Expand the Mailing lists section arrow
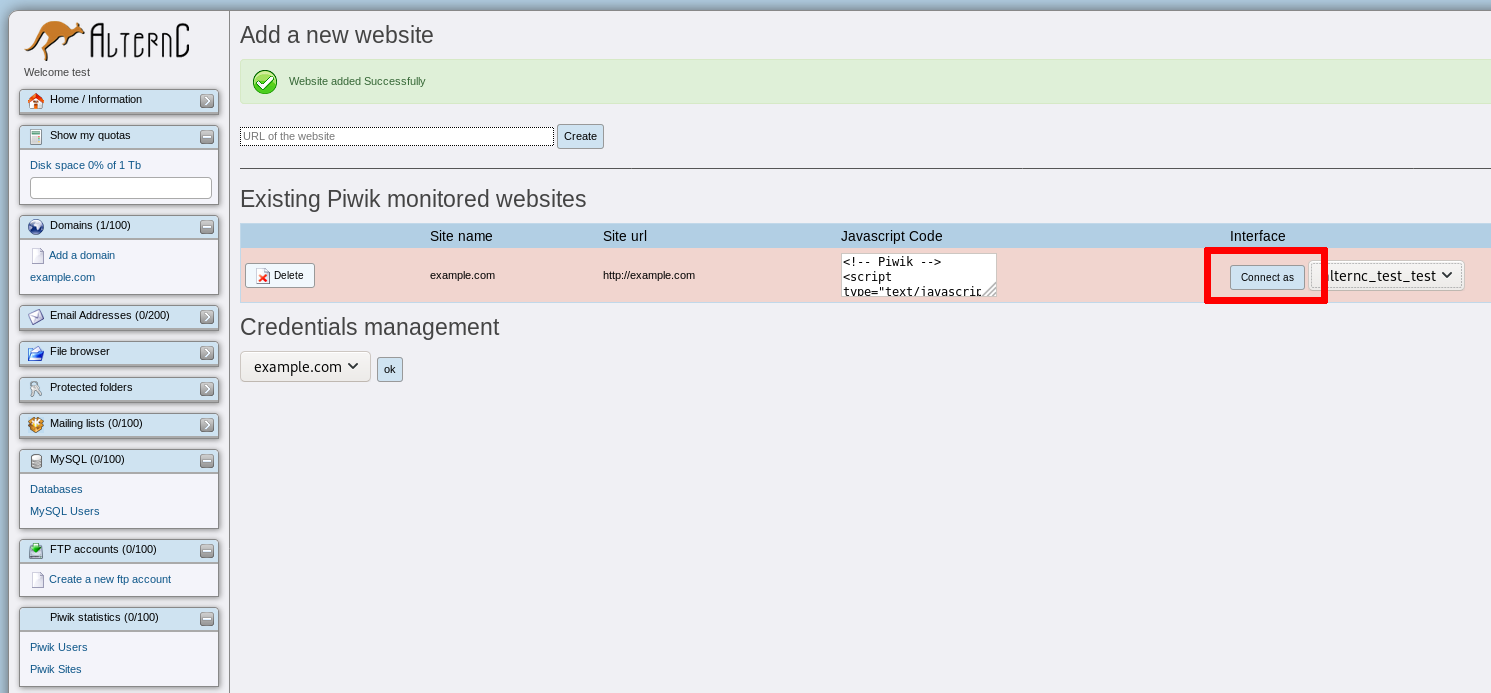The width and height of the screenshot is (1491, 693). point(207,425)
